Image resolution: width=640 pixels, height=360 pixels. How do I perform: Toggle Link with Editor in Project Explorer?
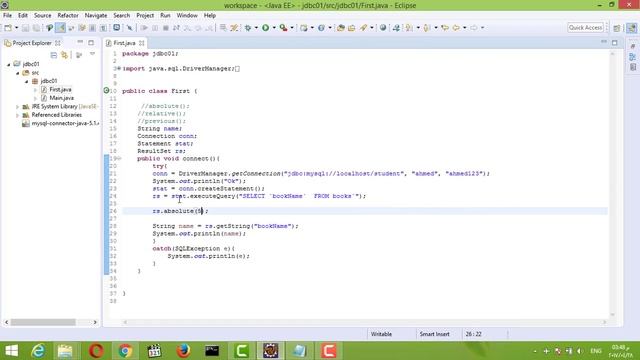click(64, 55)
